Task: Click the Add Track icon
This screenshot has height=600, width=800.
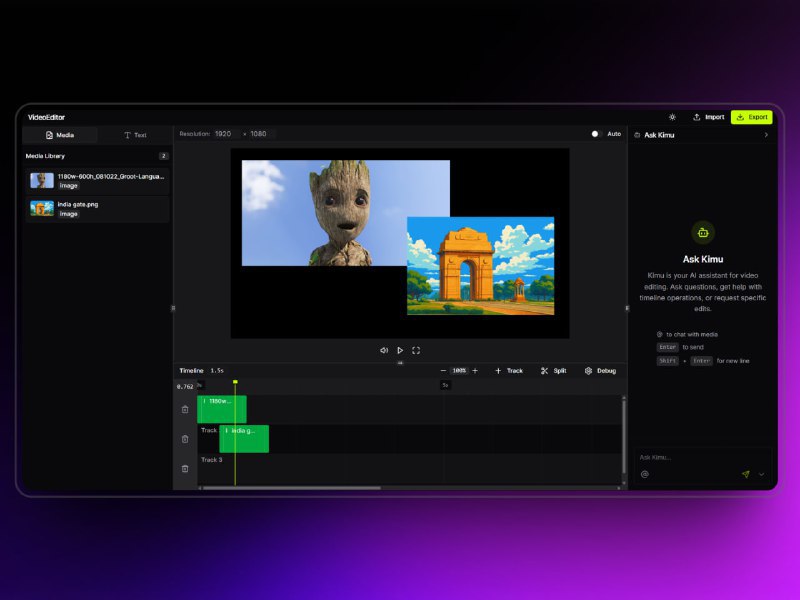Action: [x=497, y=371]
